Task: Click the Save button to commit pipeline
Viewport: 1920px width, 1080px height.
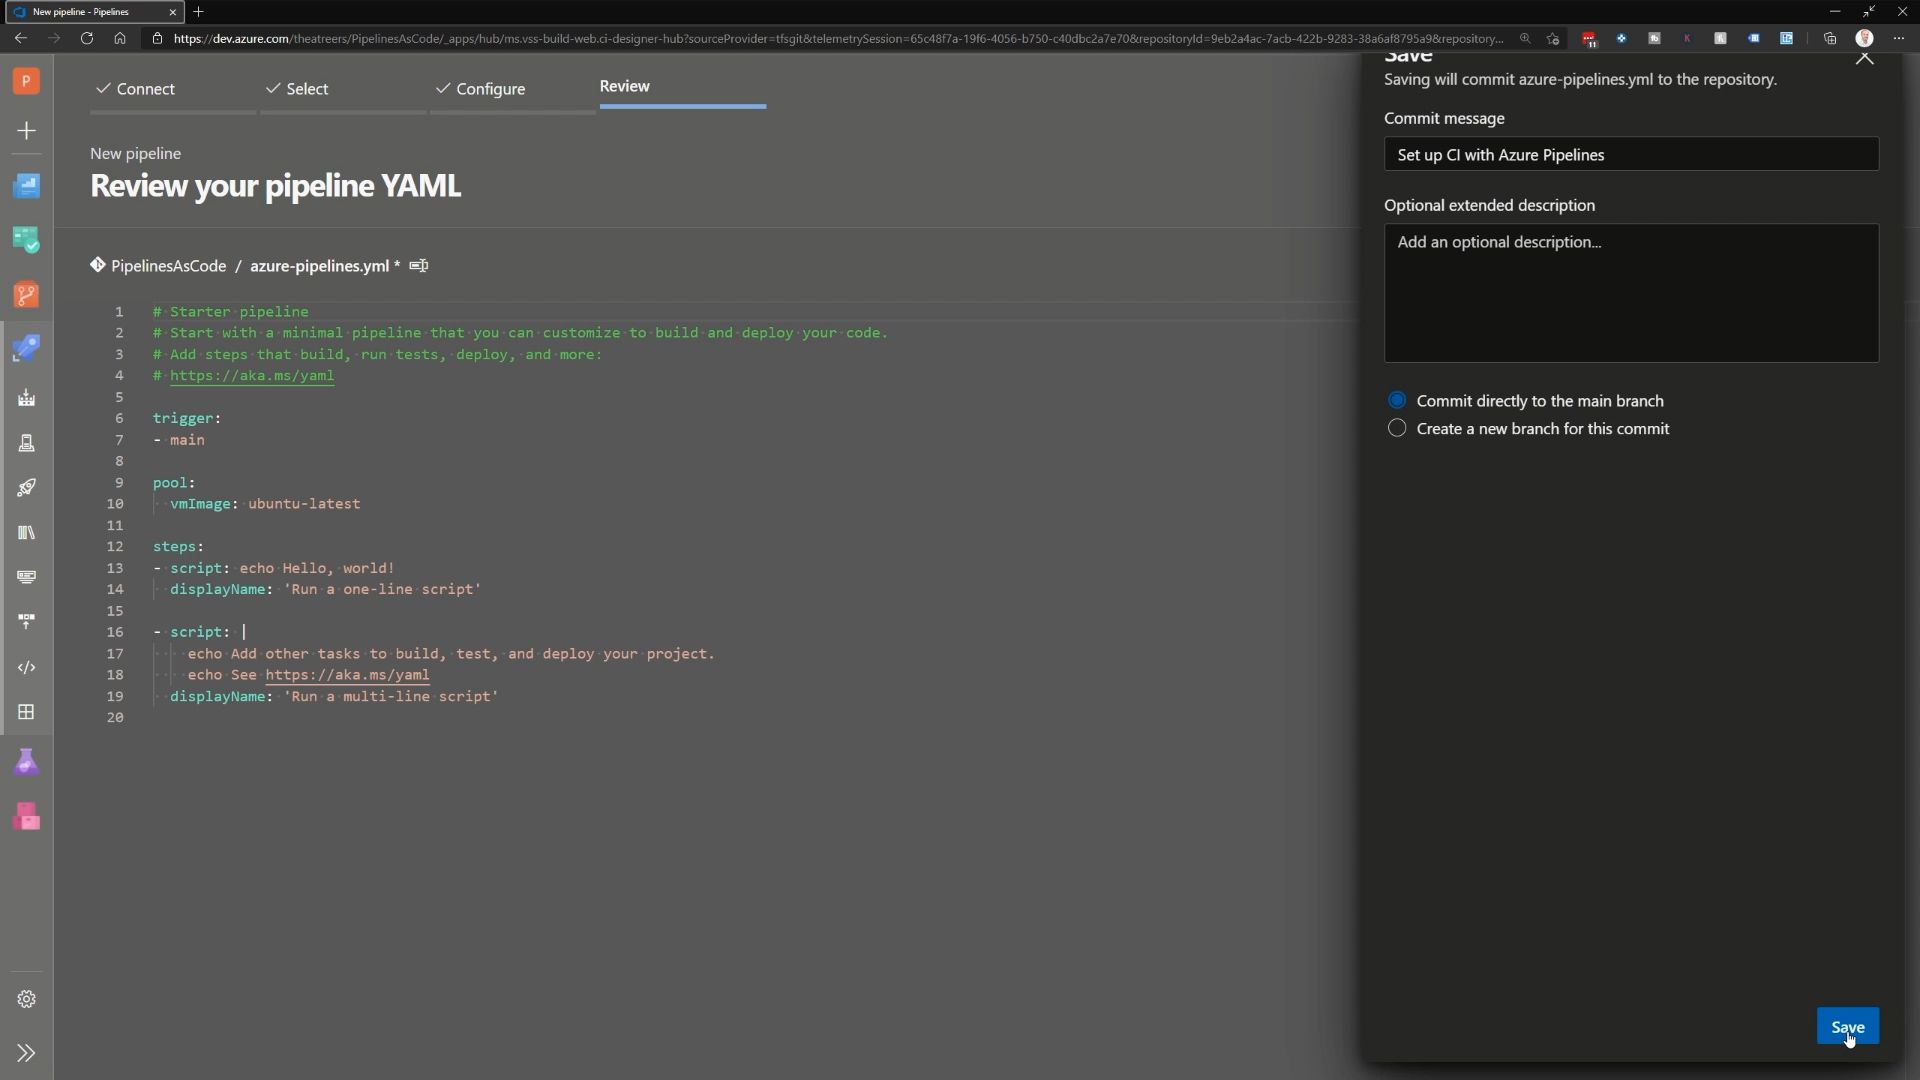Action: point(1849,1027)
